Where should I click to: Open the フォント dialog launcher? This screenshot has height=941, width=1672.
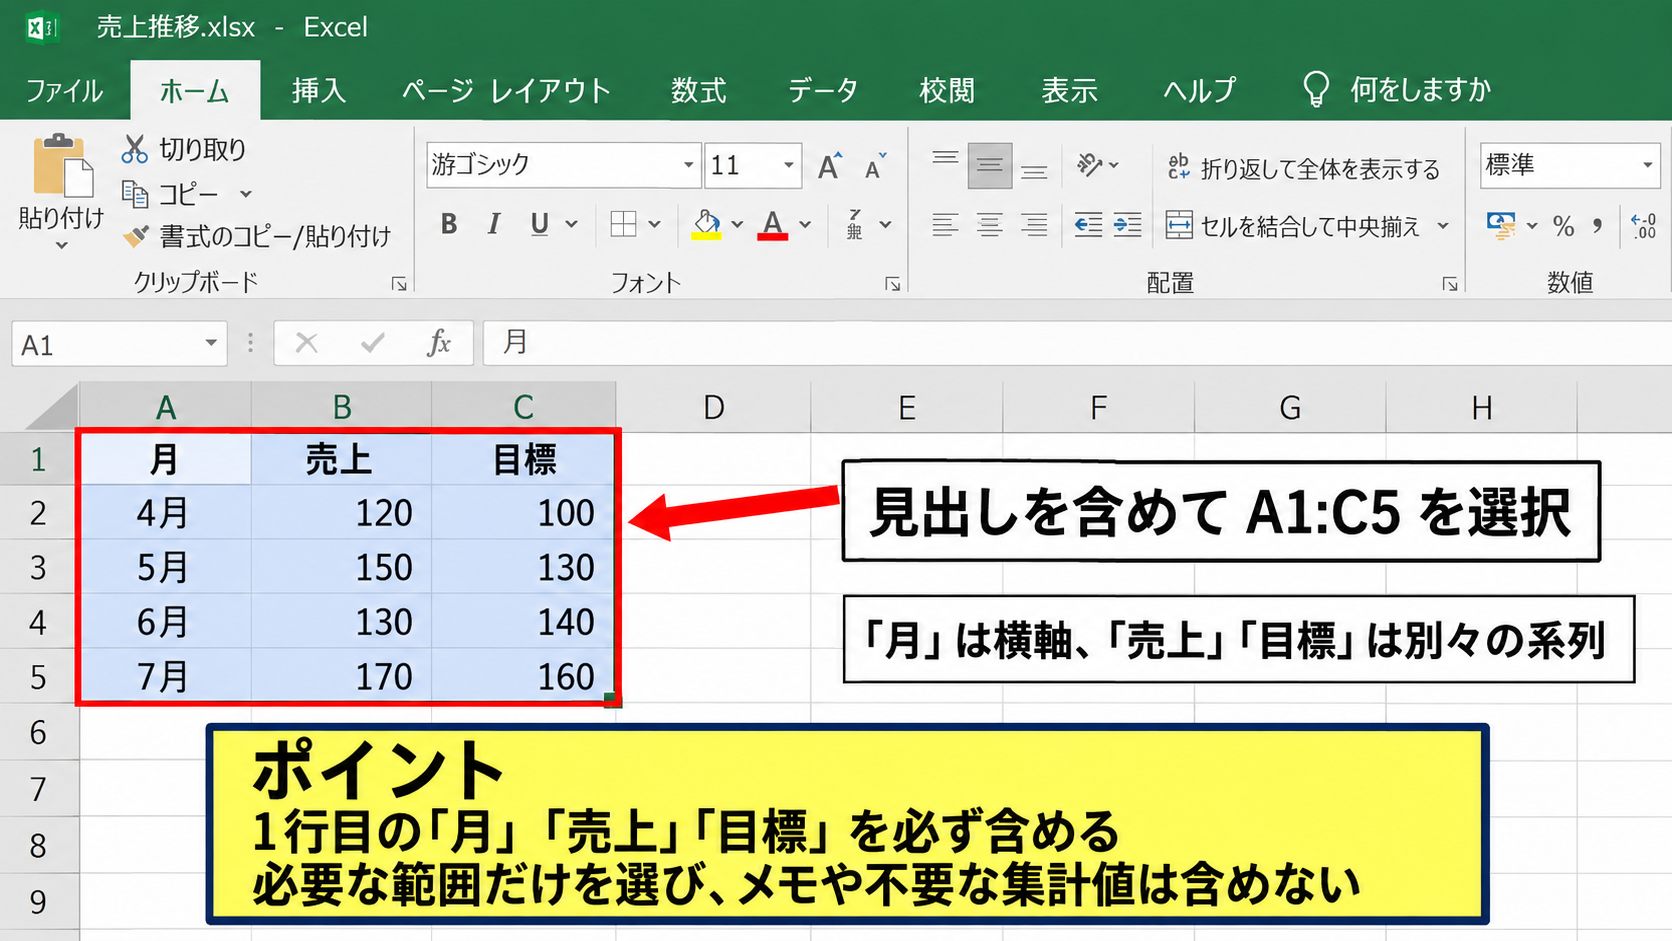[x=893, y=285]
